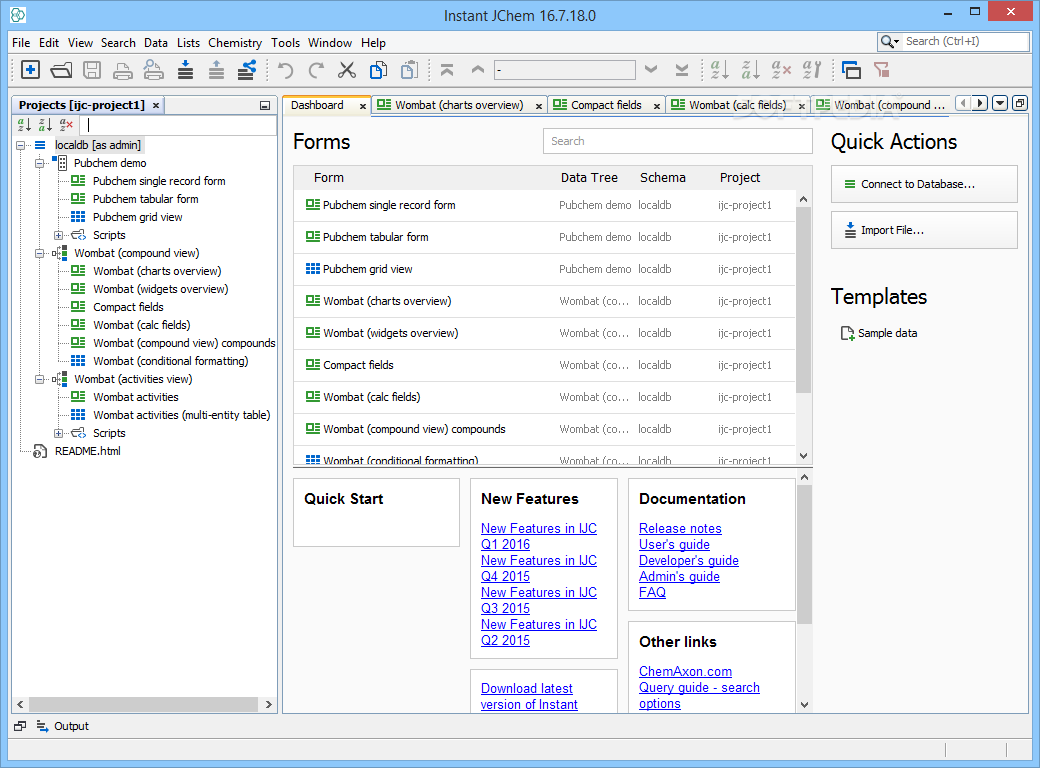The width and height of the screenshot is (1040, 768).
Task: Close the Dashboard tab
Action: [x=363, y=105]
